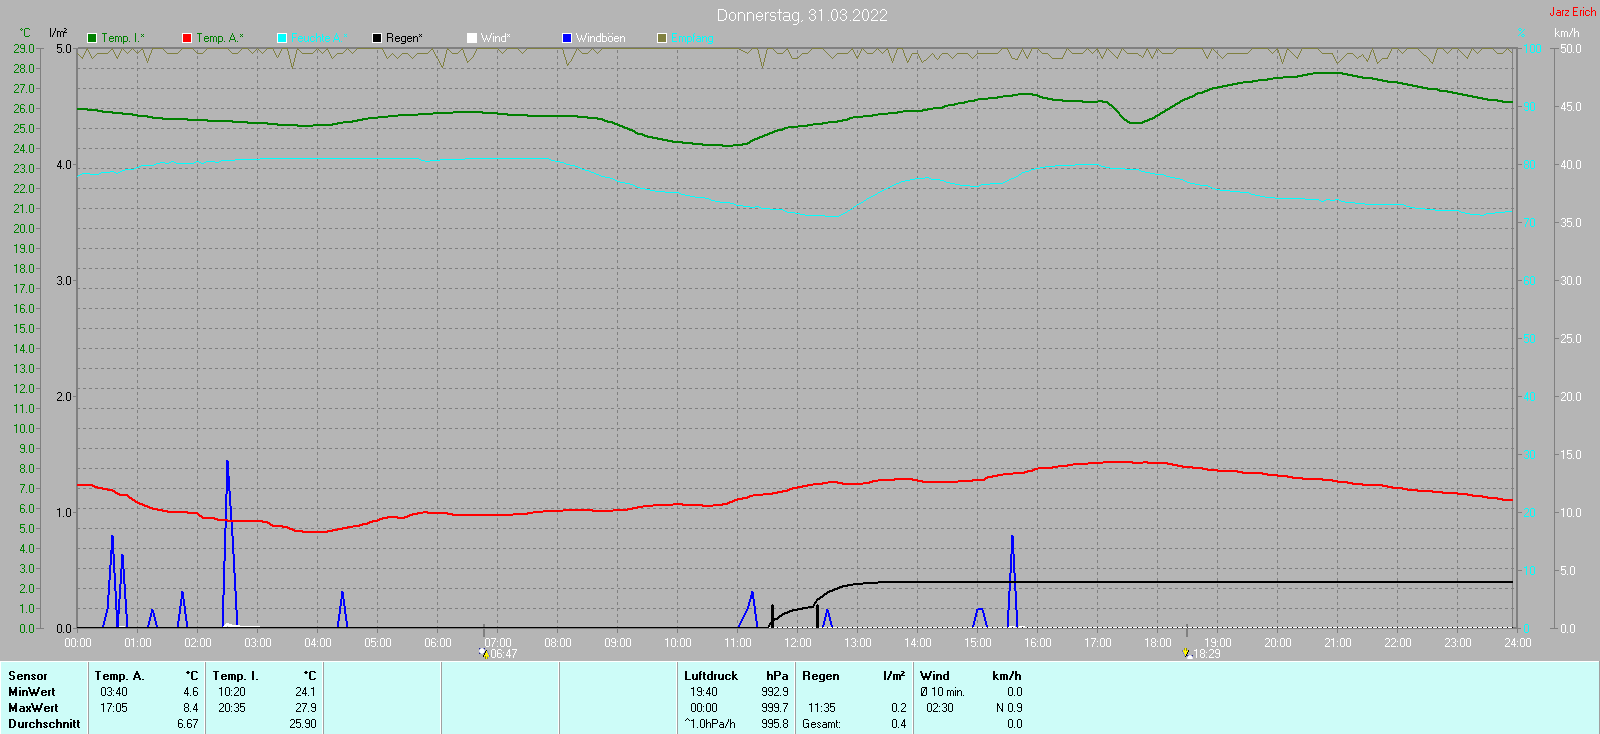Click the Donnerstag, 31.03.2022 date title
The width and height of the screenshot is (1600, 734).
pos(802,15)
